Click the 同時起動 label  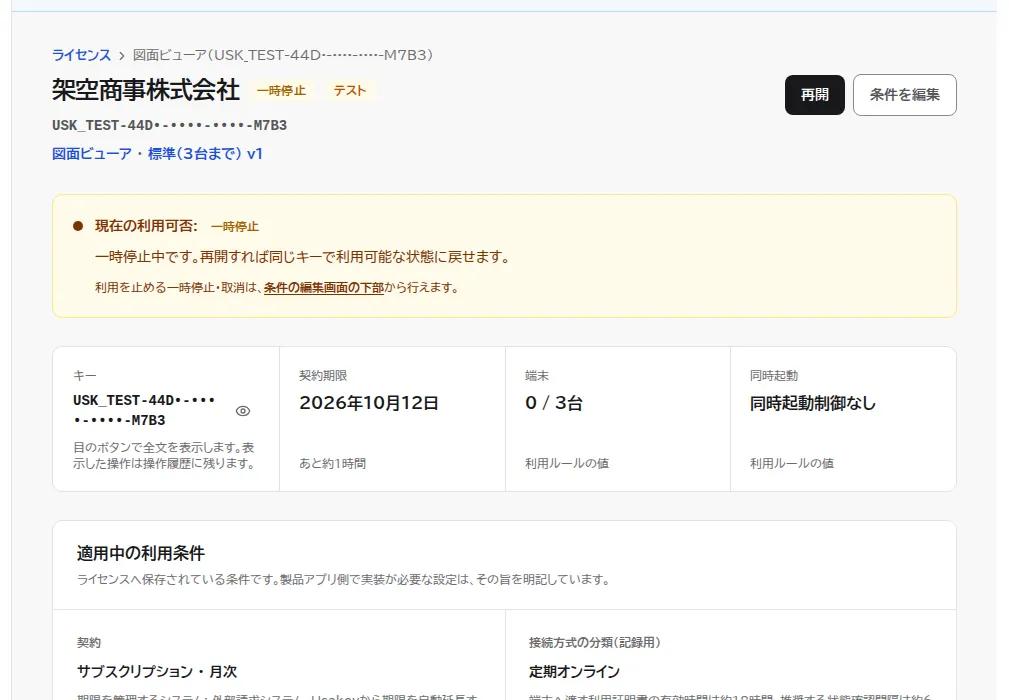click(773, 376)
